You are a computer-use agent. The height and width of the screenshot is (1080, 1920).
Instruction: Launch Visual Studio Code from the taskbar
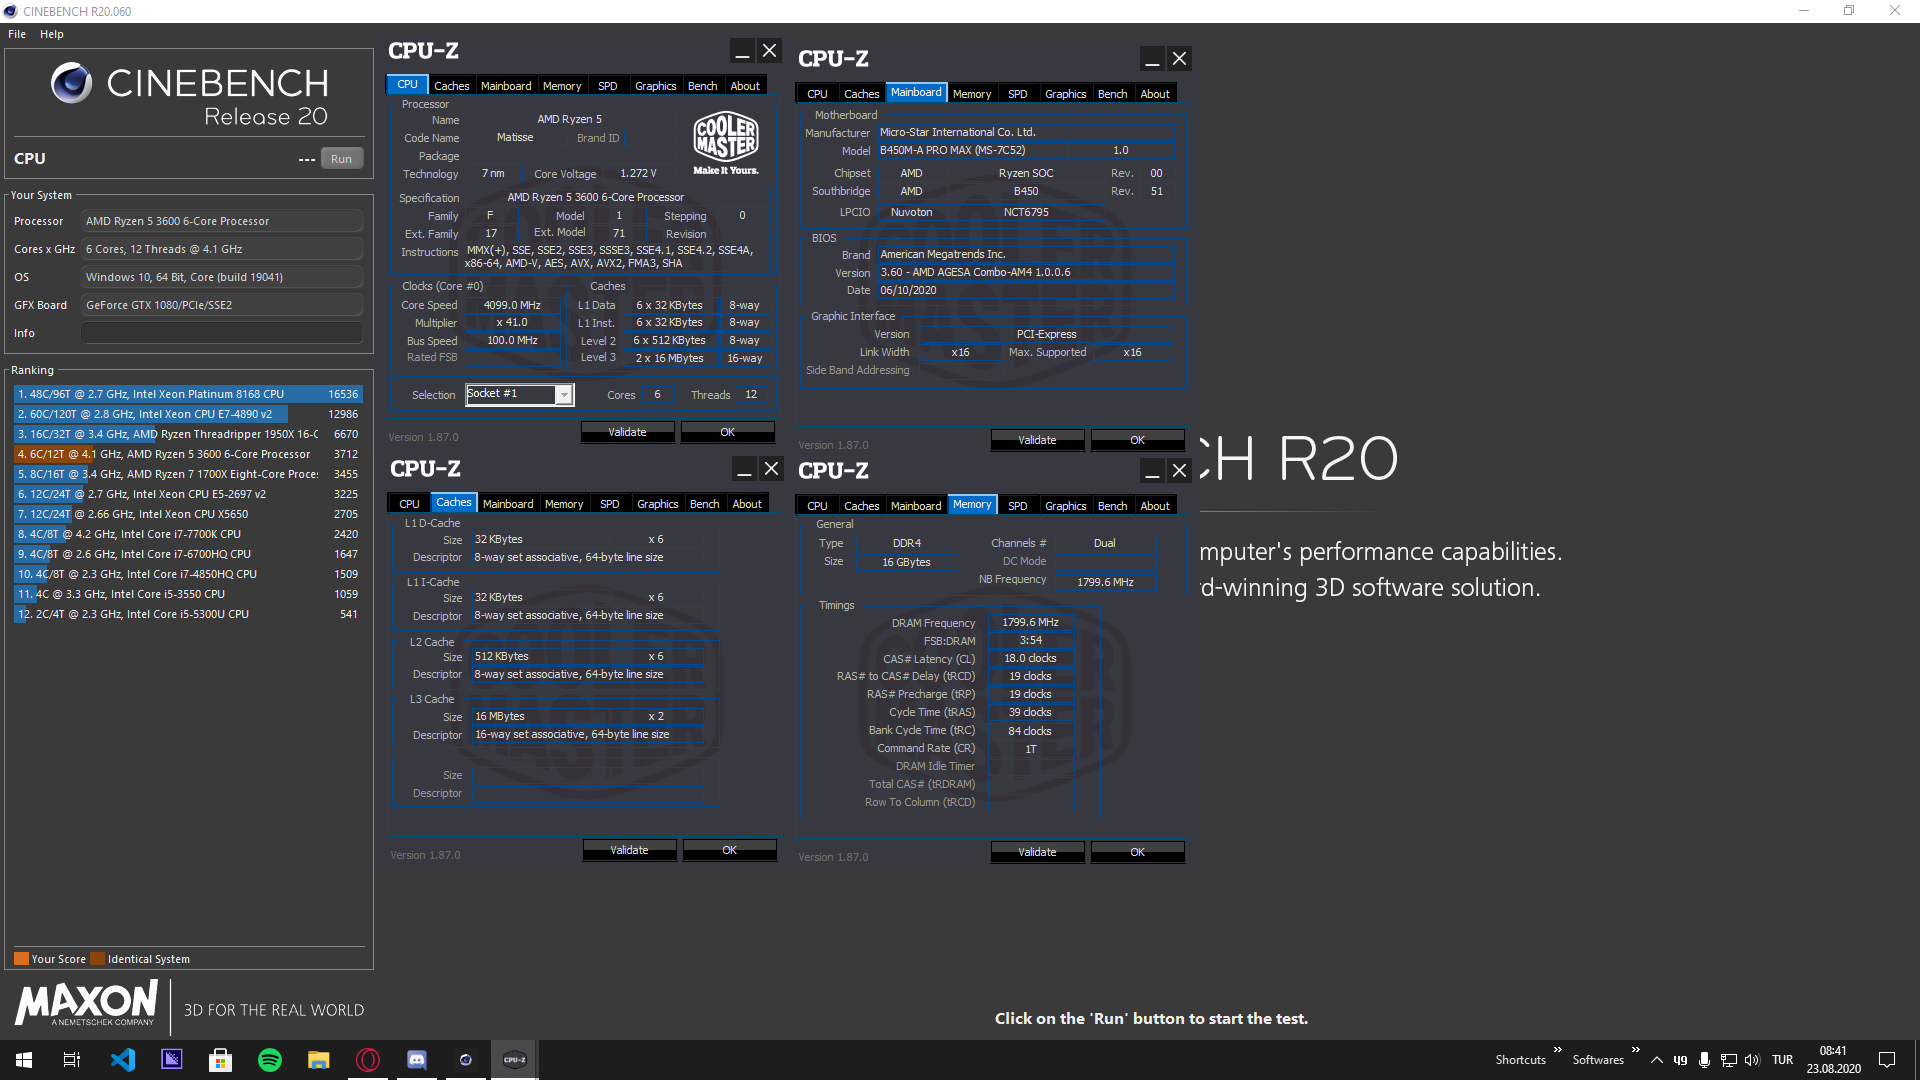122,1060
